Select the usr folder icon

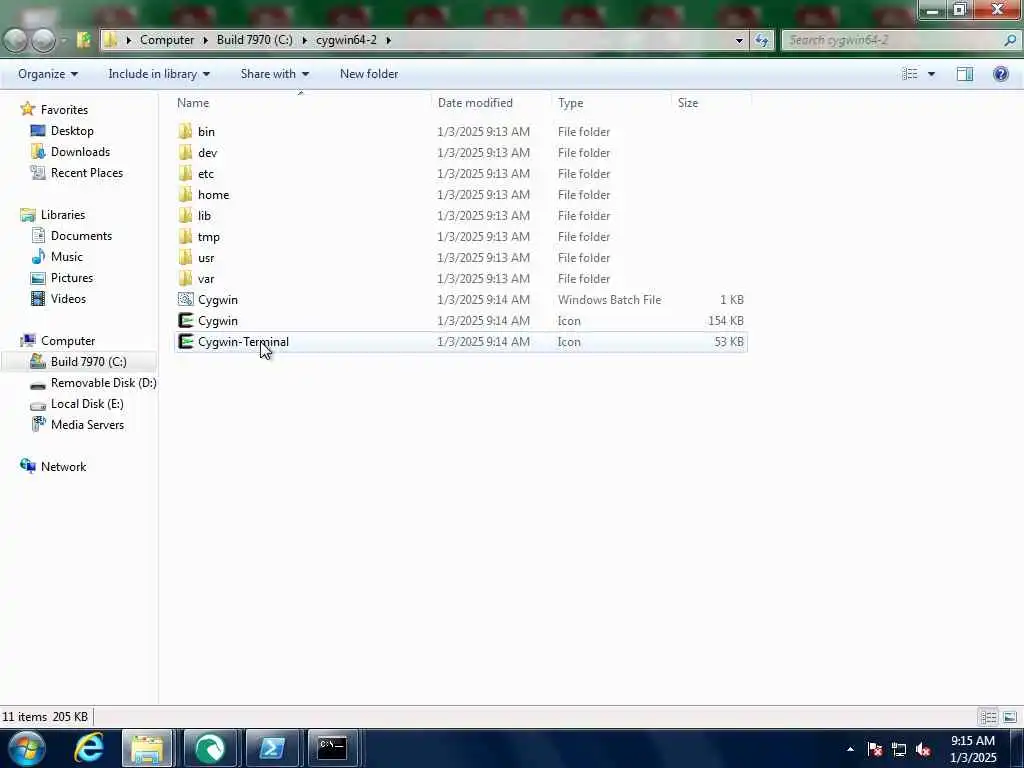(185, 257)
